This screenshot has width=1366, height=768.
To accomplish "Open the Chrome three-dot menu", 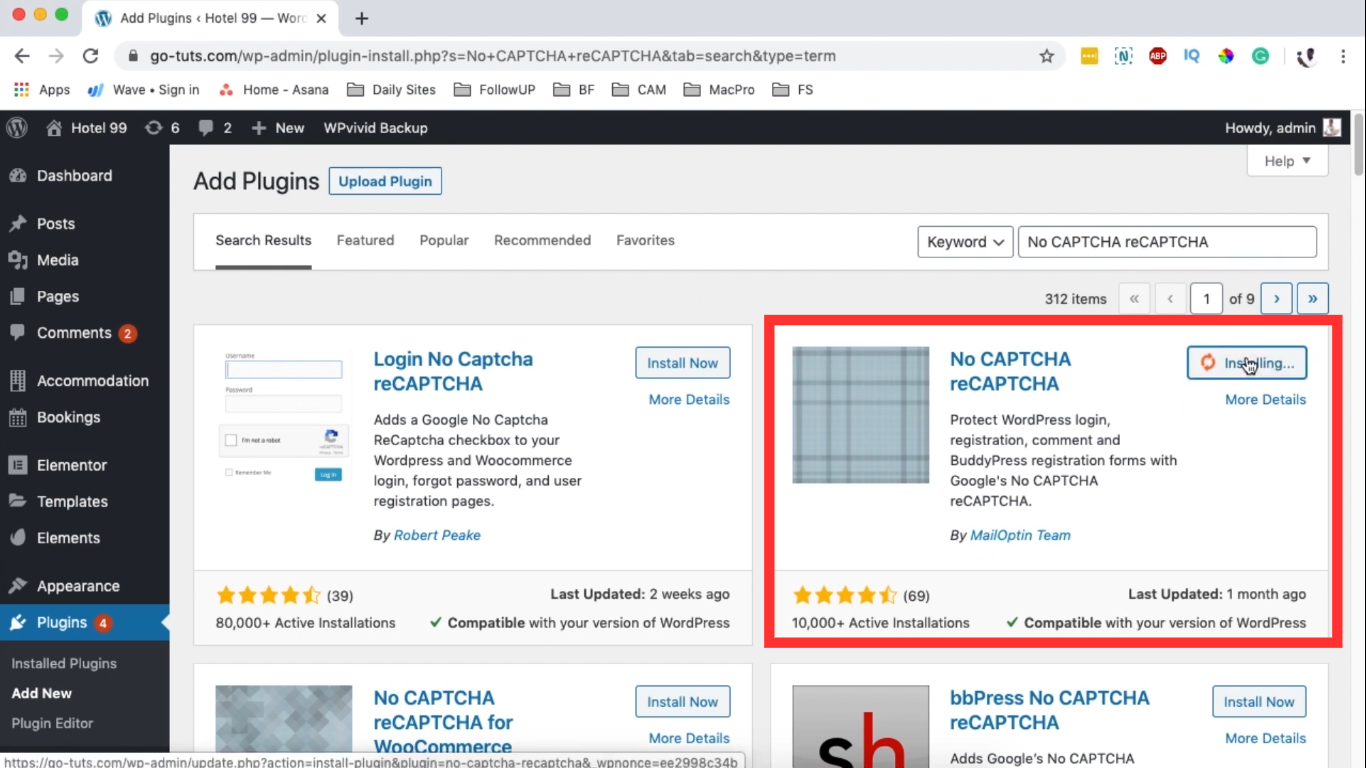I will (1344, 56).
